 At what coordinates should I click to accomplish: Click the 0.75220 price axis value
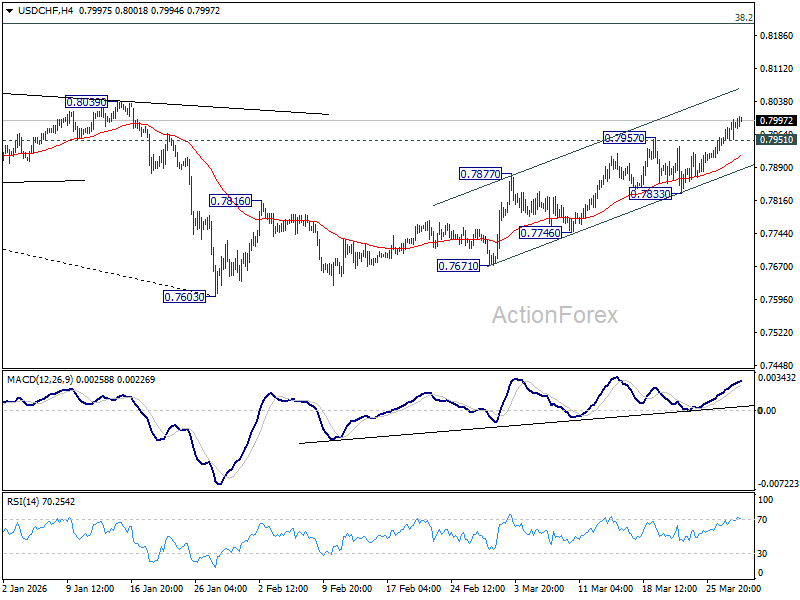(777, 333)
